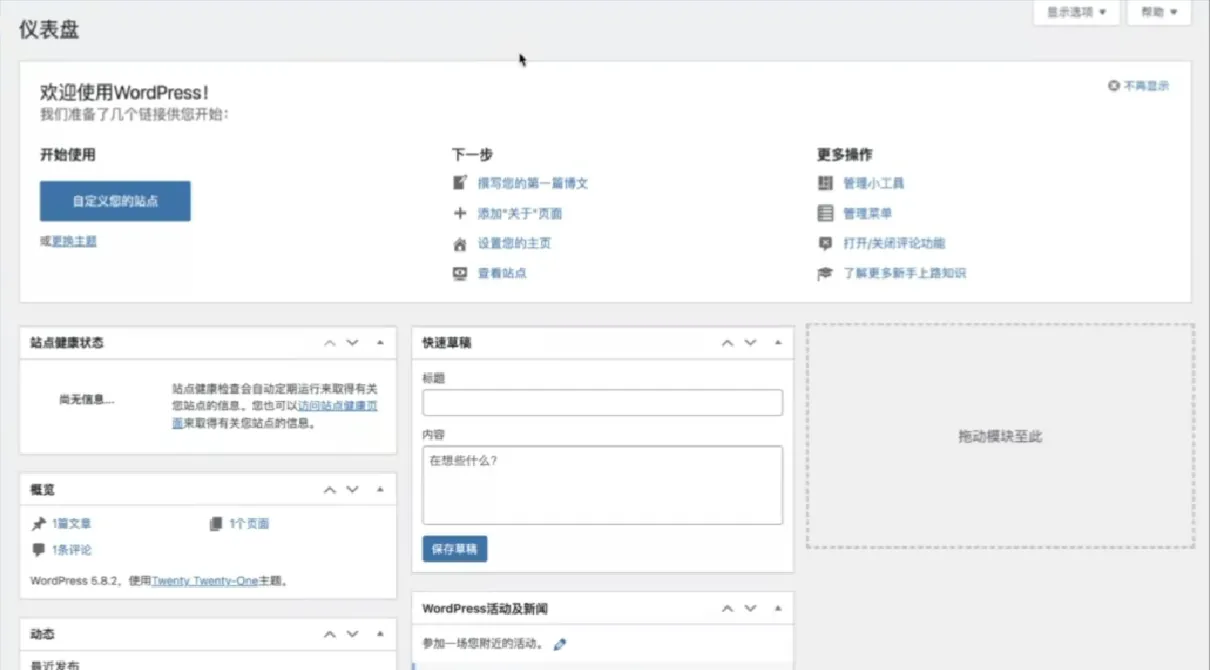The image size is (1210, 670).
Task: Collapse the 动态 panel
Action: [x=379, y=633]
